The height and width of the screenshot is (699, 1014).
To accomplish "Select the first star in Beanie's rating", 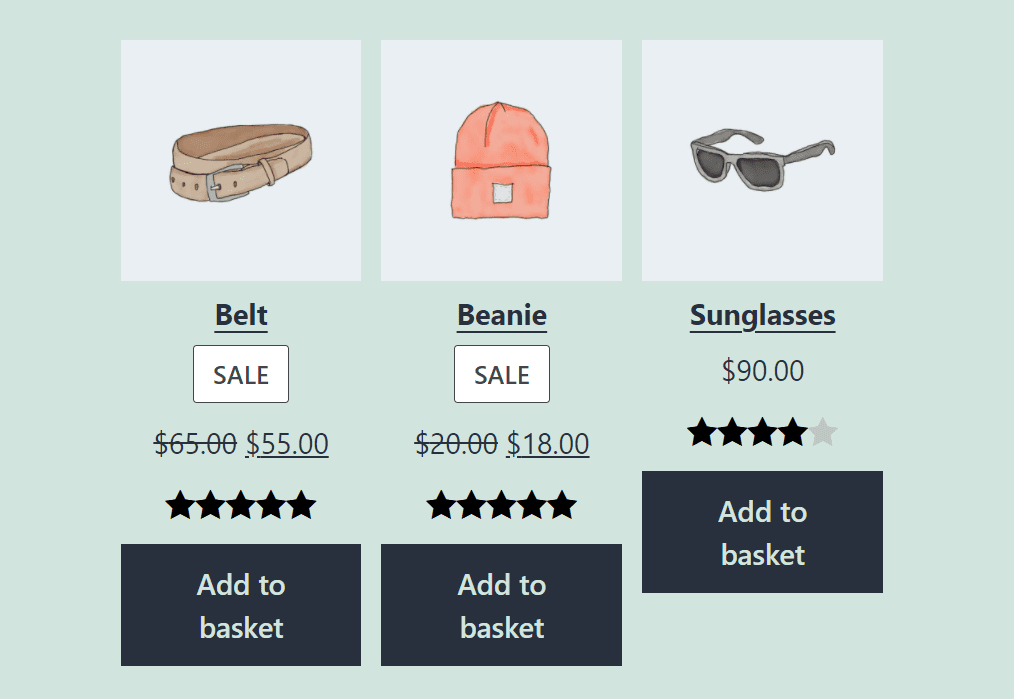I will [437, 505].
